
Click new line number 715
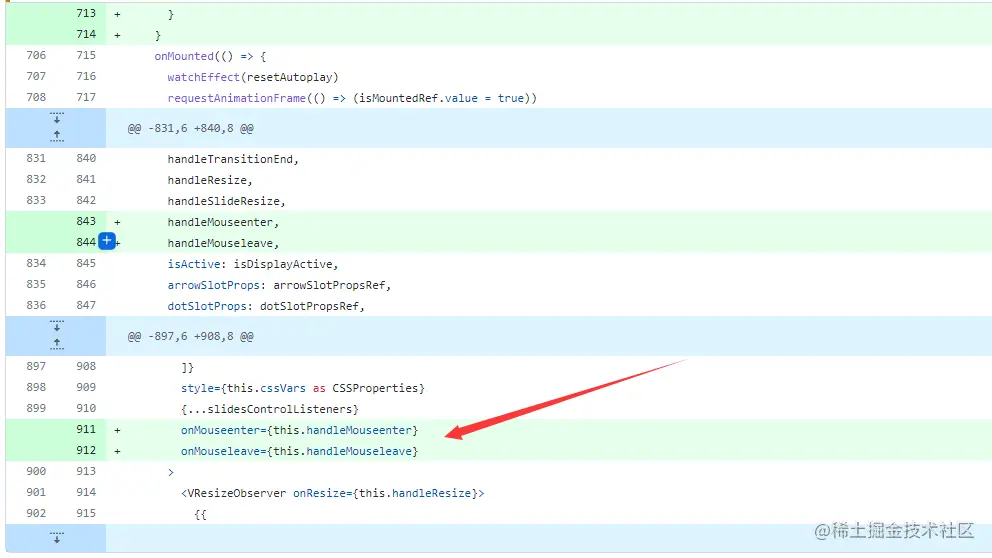(86, 55)
